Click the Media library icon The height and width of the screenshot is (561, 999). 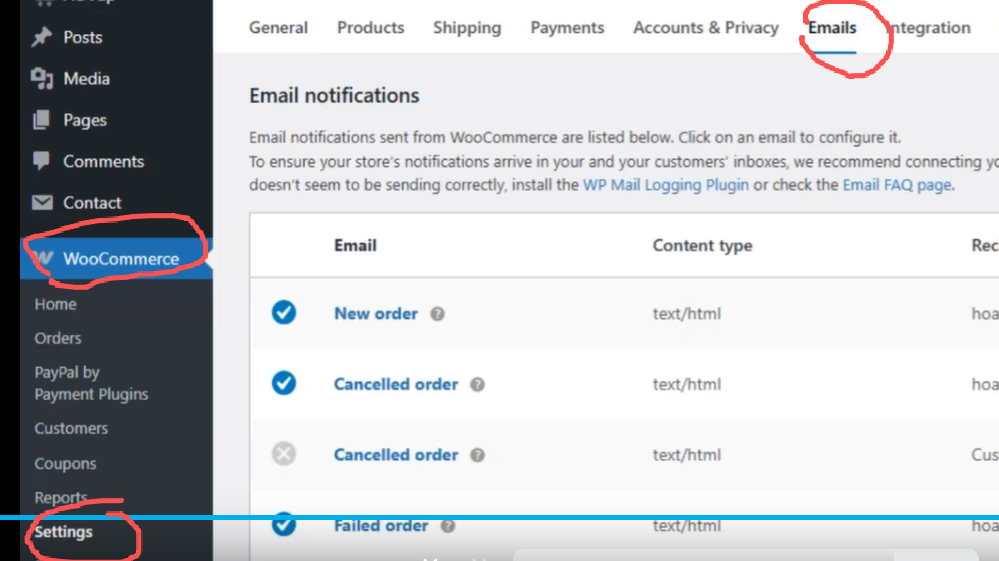coord(42,78)
